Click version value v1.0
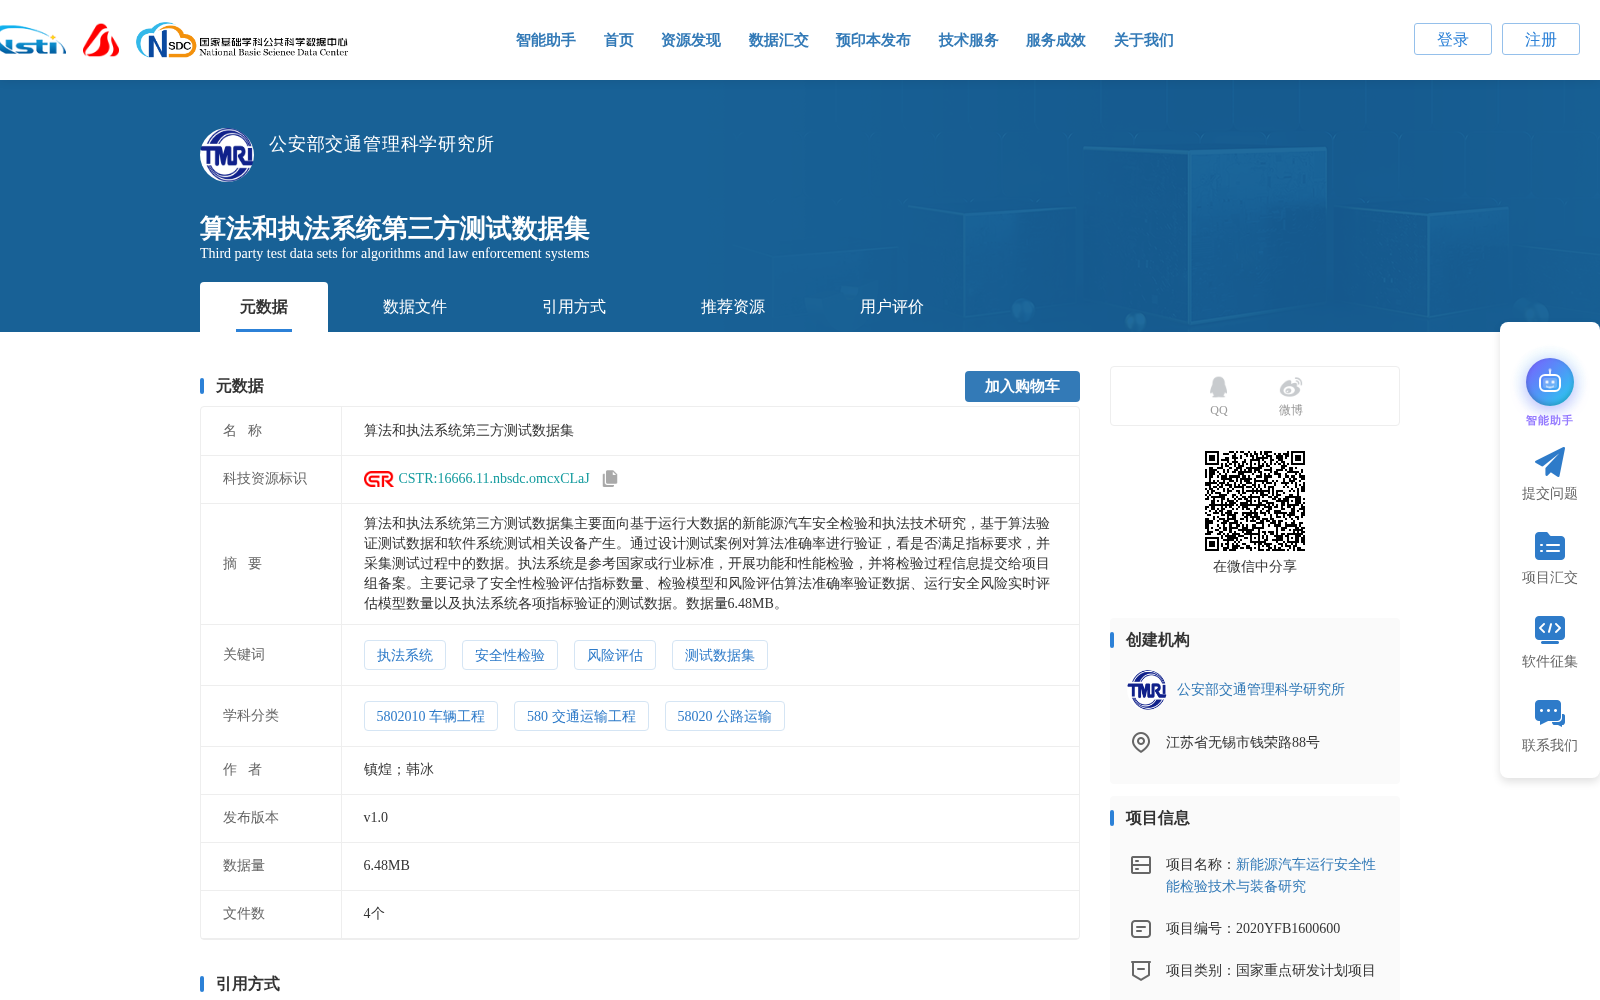This screenshot has height=1000, width=1600. pyautogui.click(x=376, y=818)
